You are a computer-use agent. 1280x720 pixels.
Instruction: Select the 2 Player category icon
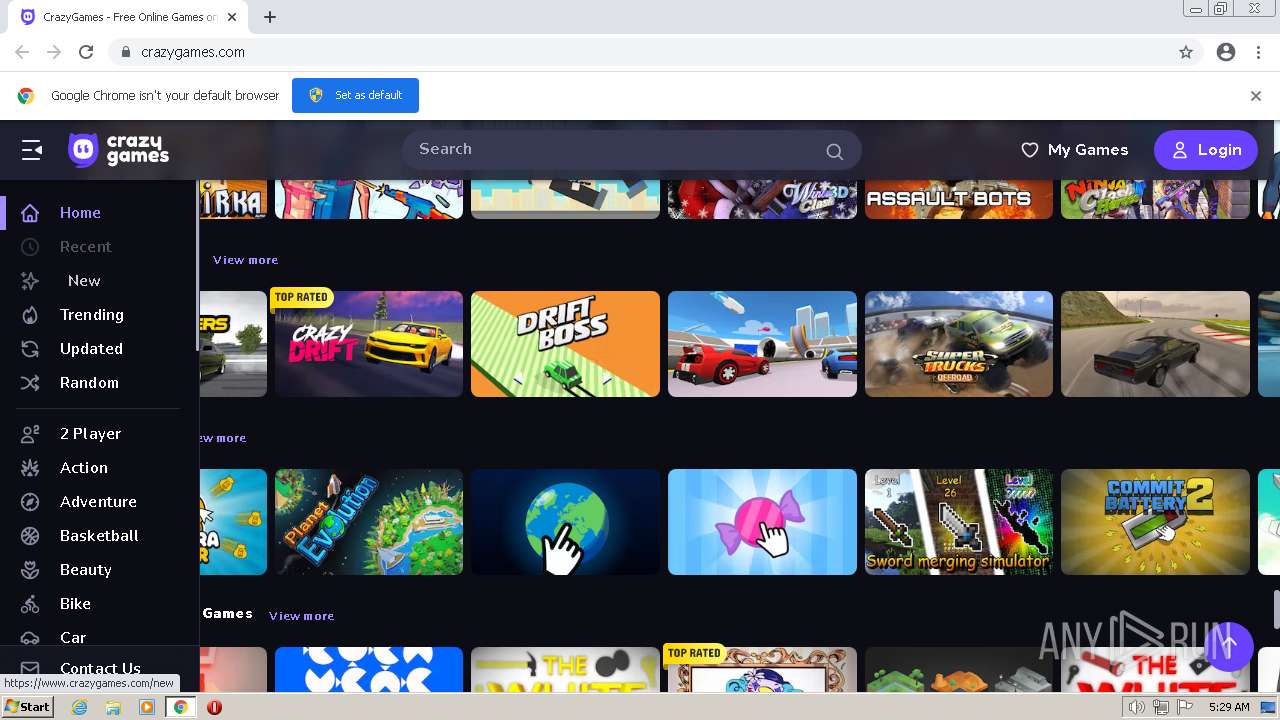[30, 434]
